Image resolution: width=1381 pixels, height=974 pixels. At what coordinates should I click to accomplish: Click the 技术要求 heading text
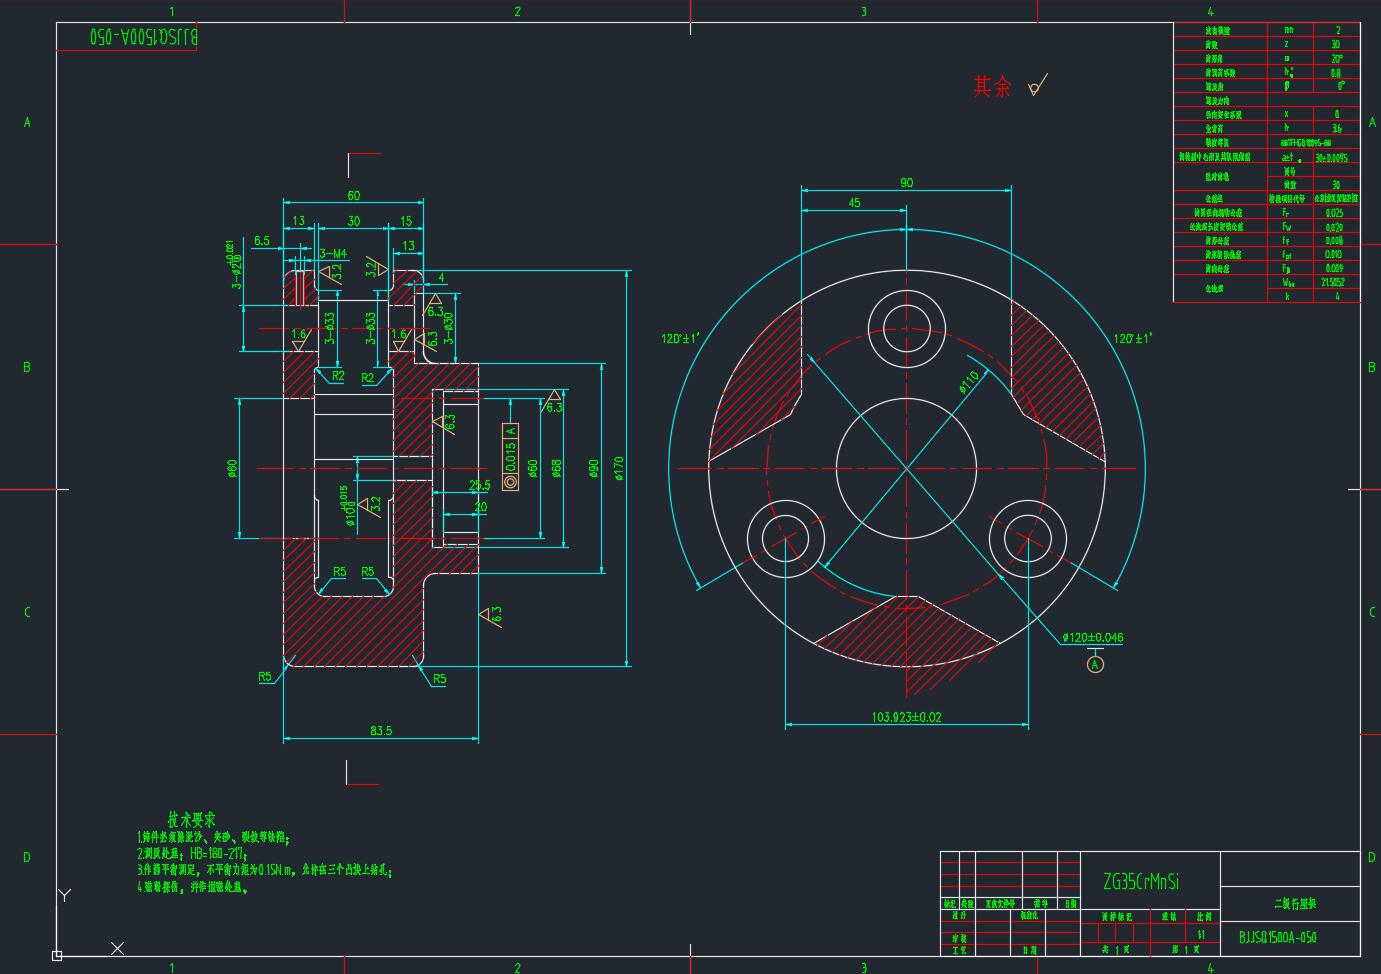coord(191,819)
